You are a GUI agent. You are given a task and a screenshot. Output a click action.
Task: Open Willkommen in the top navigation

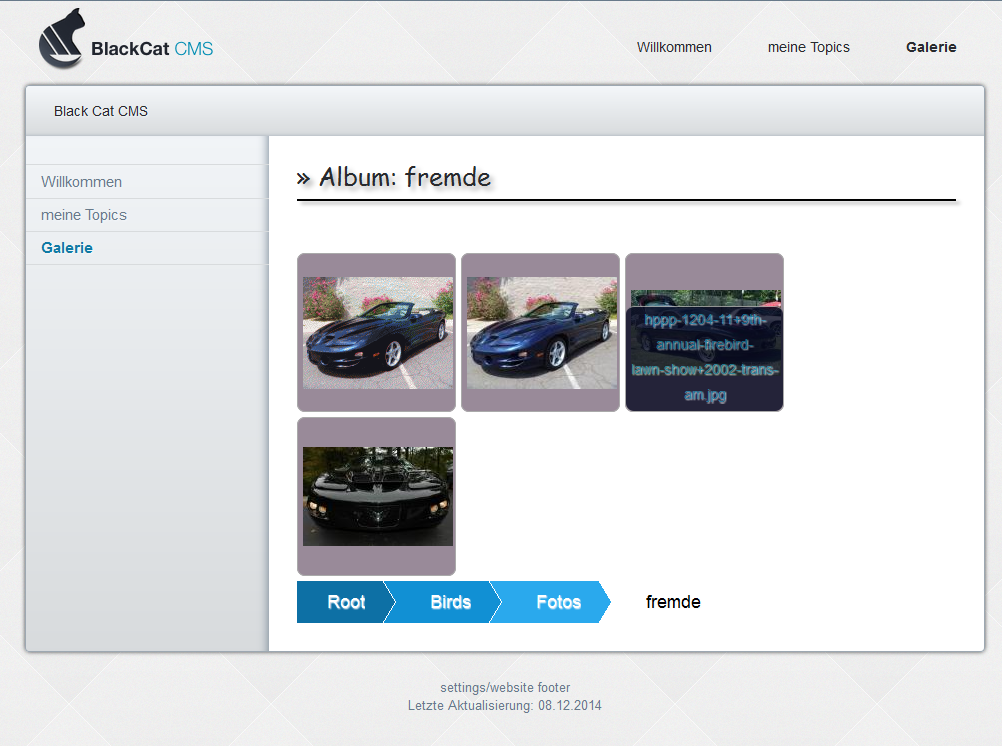(674, 47)
